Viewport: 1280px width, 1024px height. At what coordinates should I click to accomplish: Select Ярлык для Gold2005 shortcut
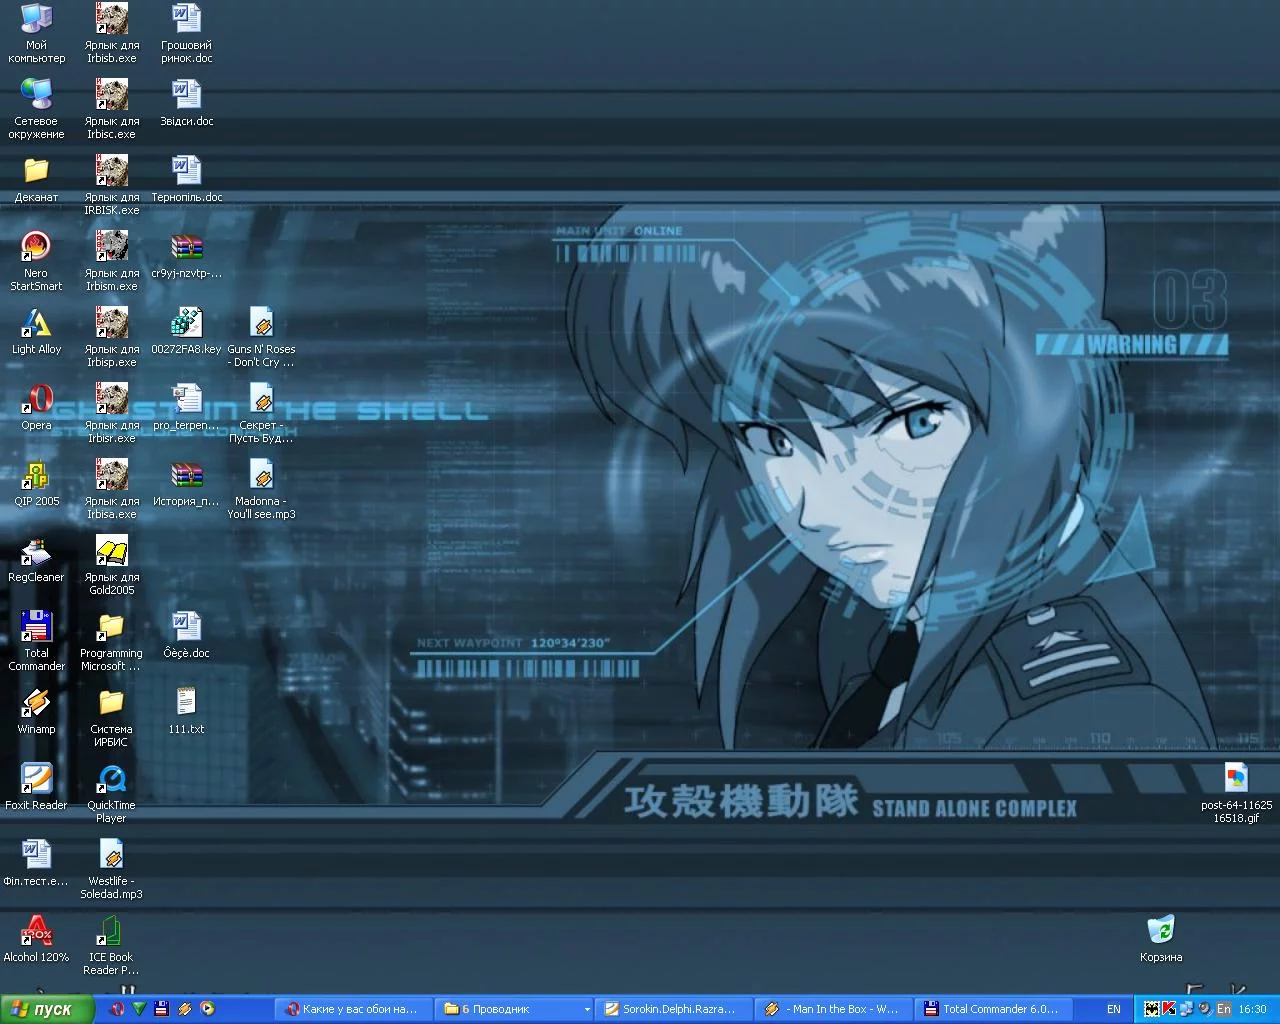pyautogui.click(x=111, y=565)
